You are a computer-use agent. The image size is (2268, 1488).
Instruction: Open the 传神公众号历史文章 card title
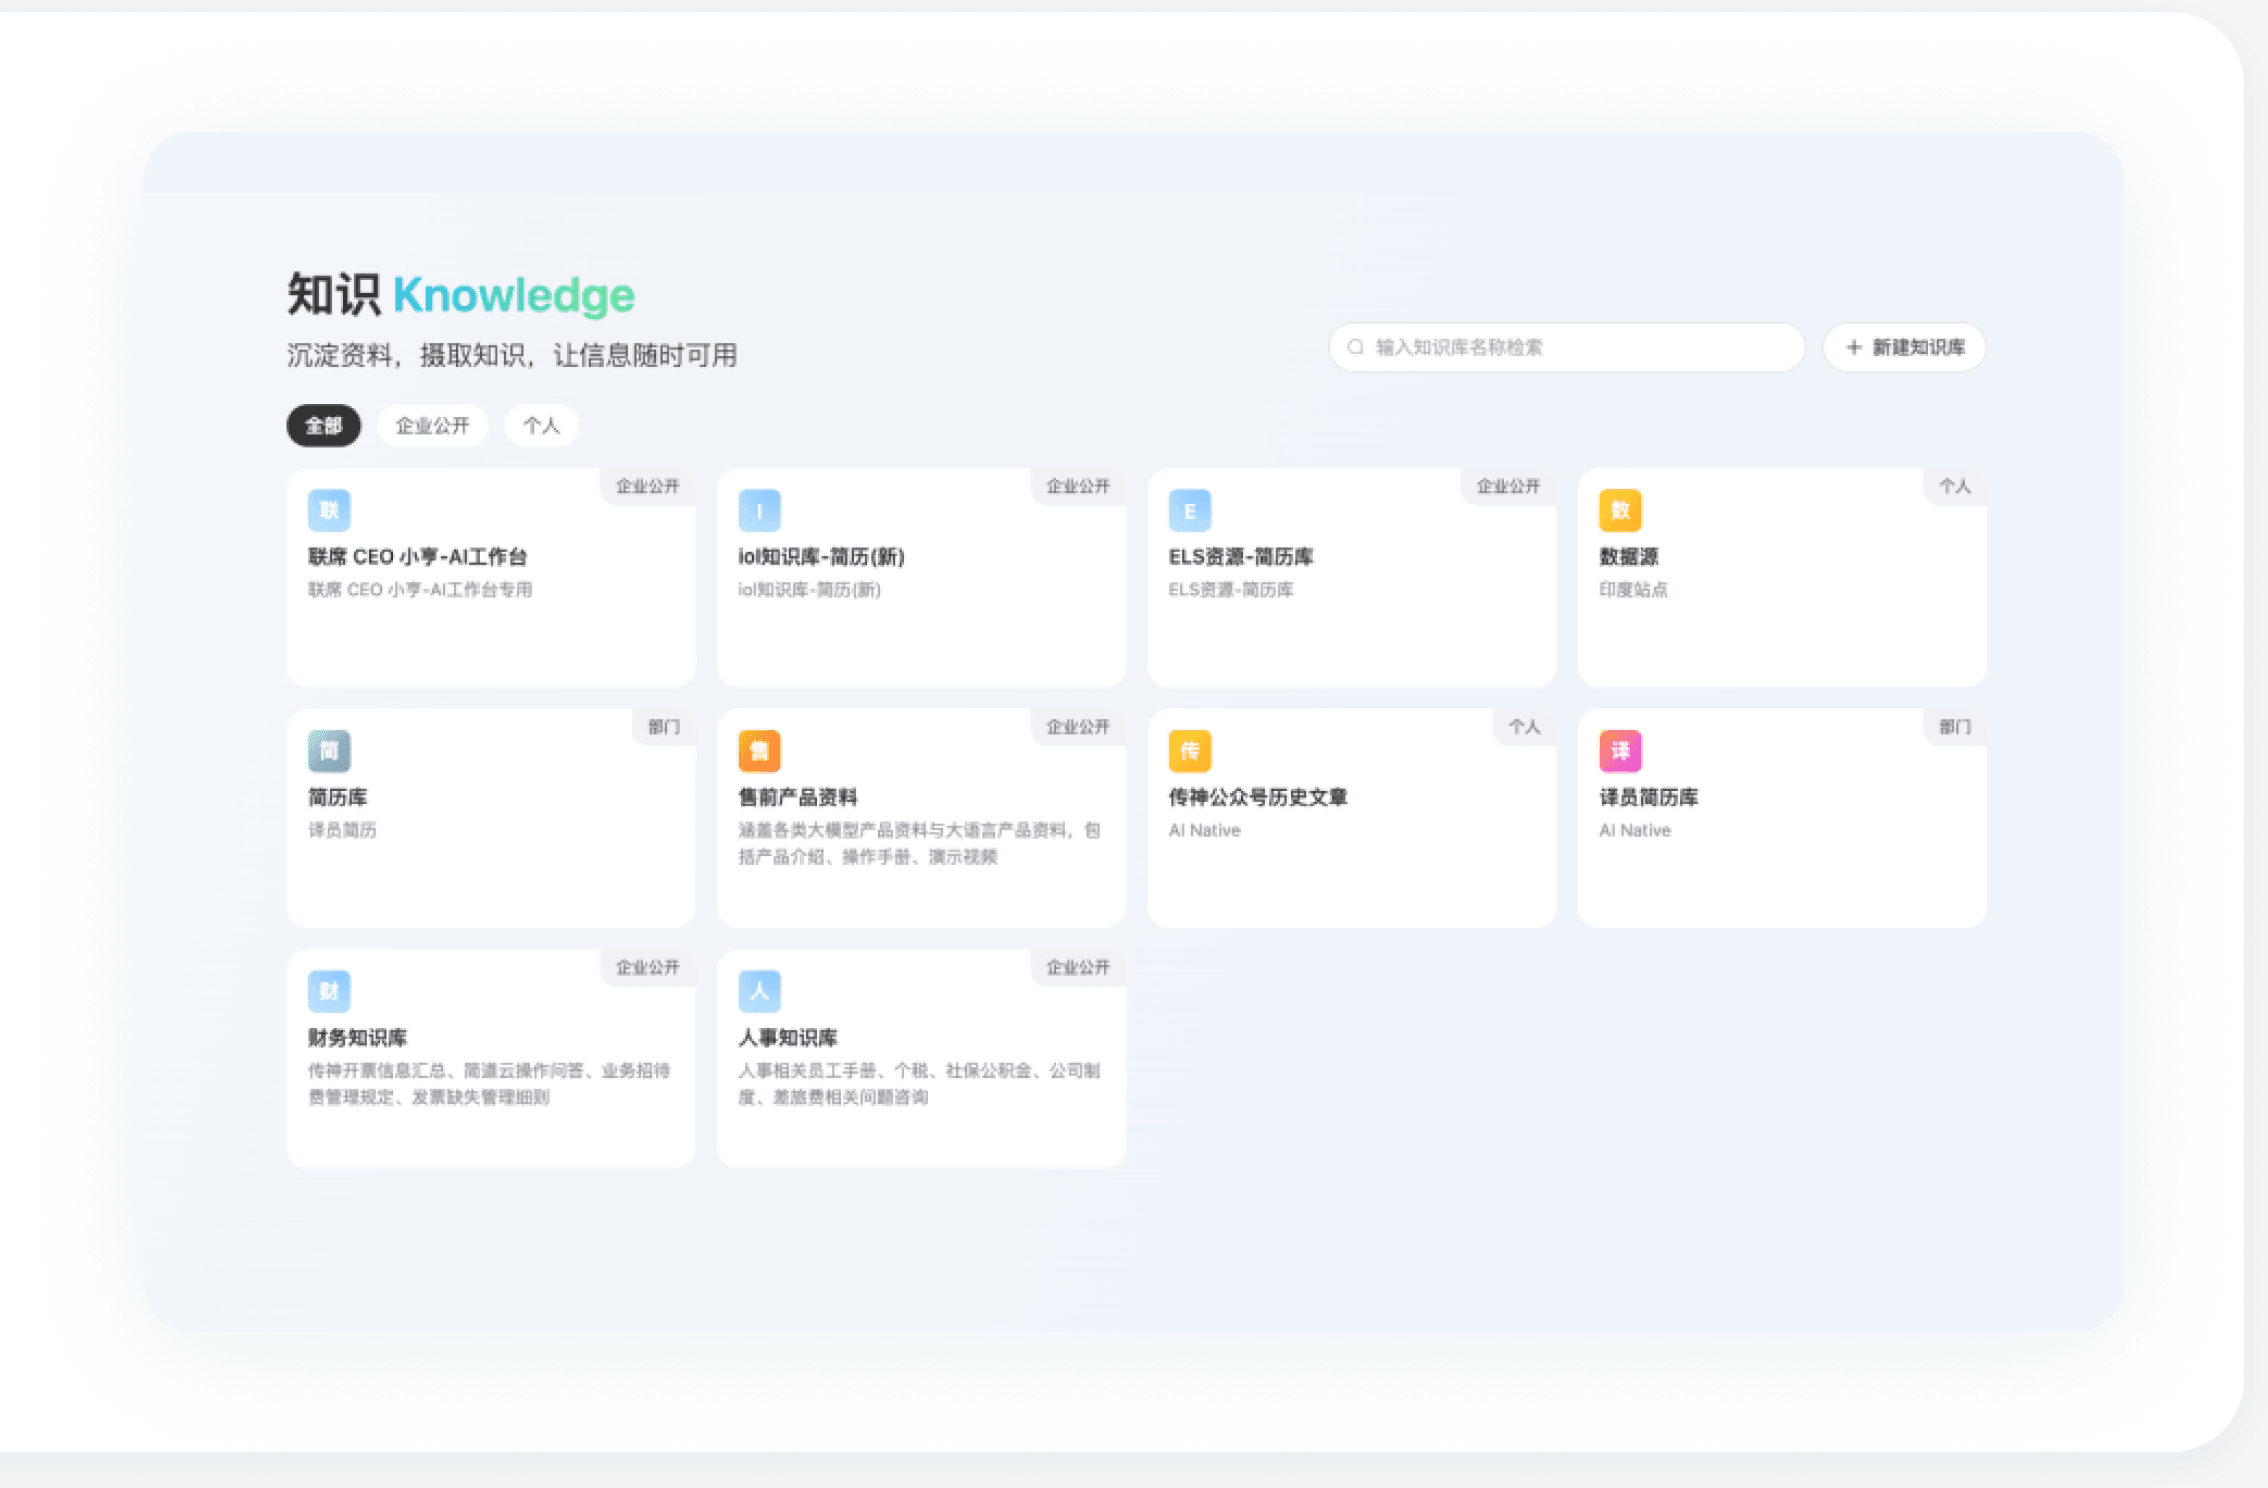tap(1258, 797)
